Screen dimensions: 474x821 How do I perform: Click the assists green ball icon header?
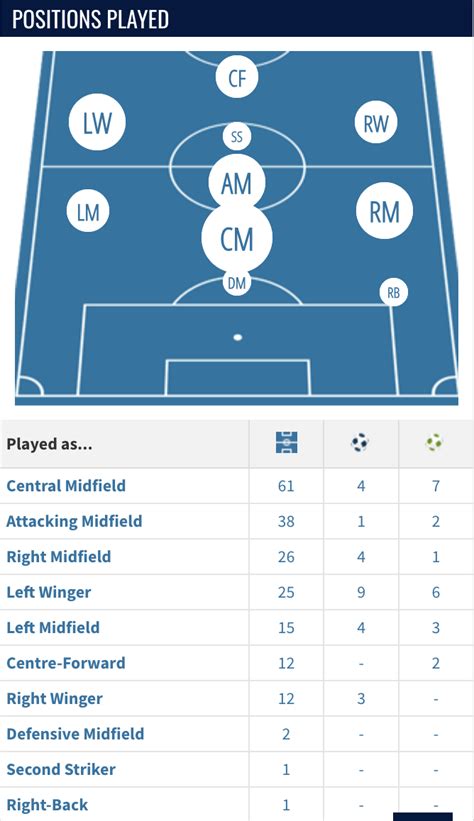[434, 443]
